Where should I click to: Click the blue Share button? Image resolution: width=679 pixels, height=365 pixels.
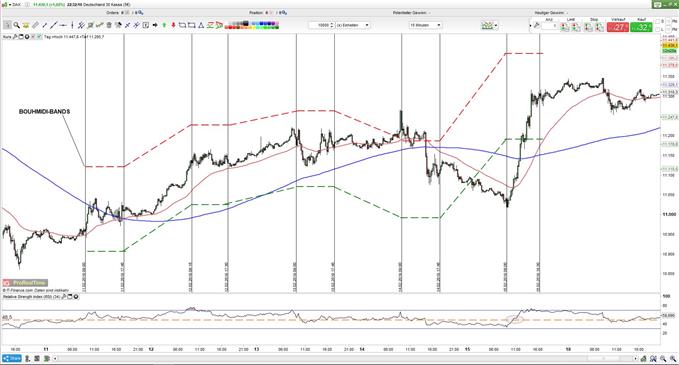click(12, 359)
